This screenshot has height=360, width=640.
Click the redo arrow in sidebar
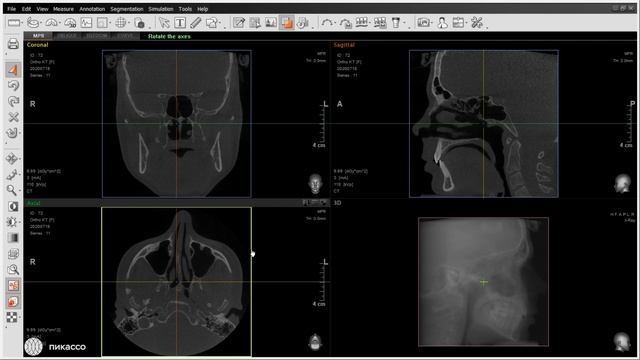(13, 102)
